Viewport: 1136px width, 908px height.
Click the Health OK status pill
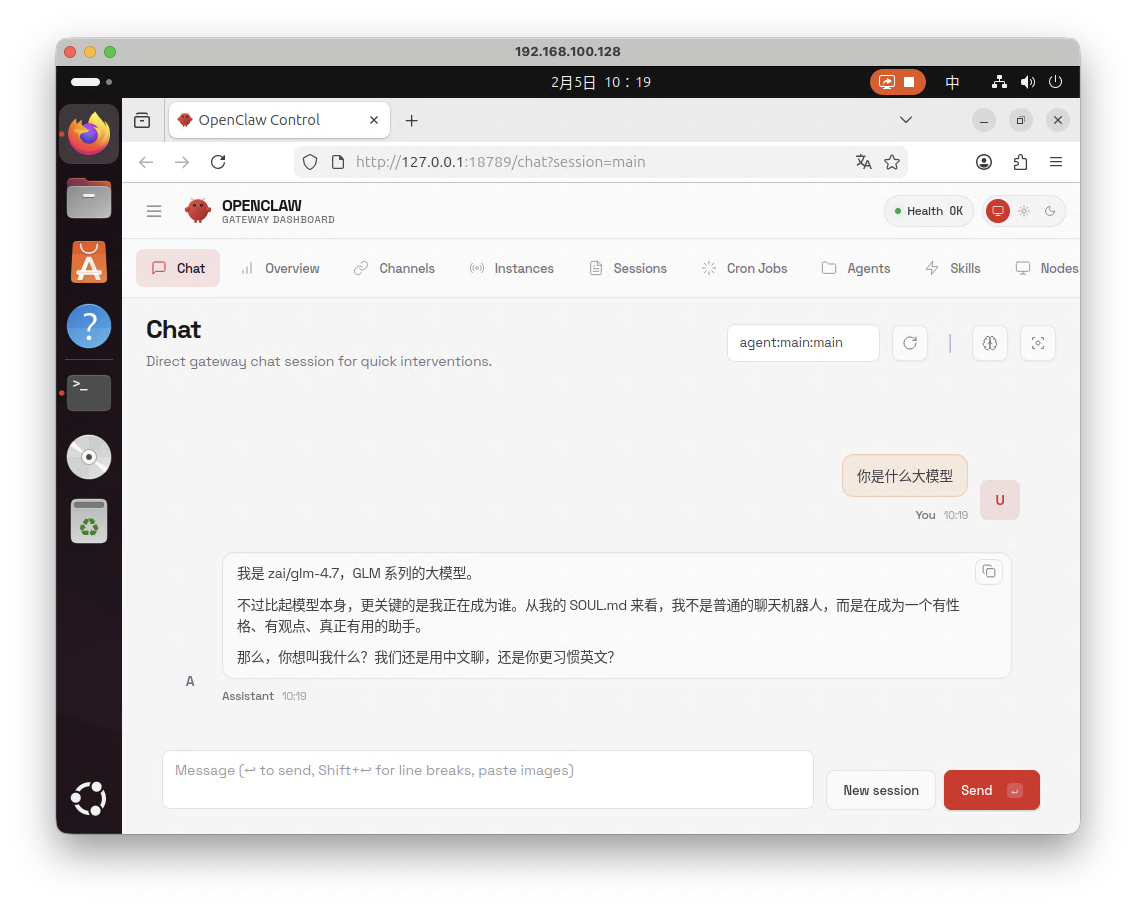[928, 211]
